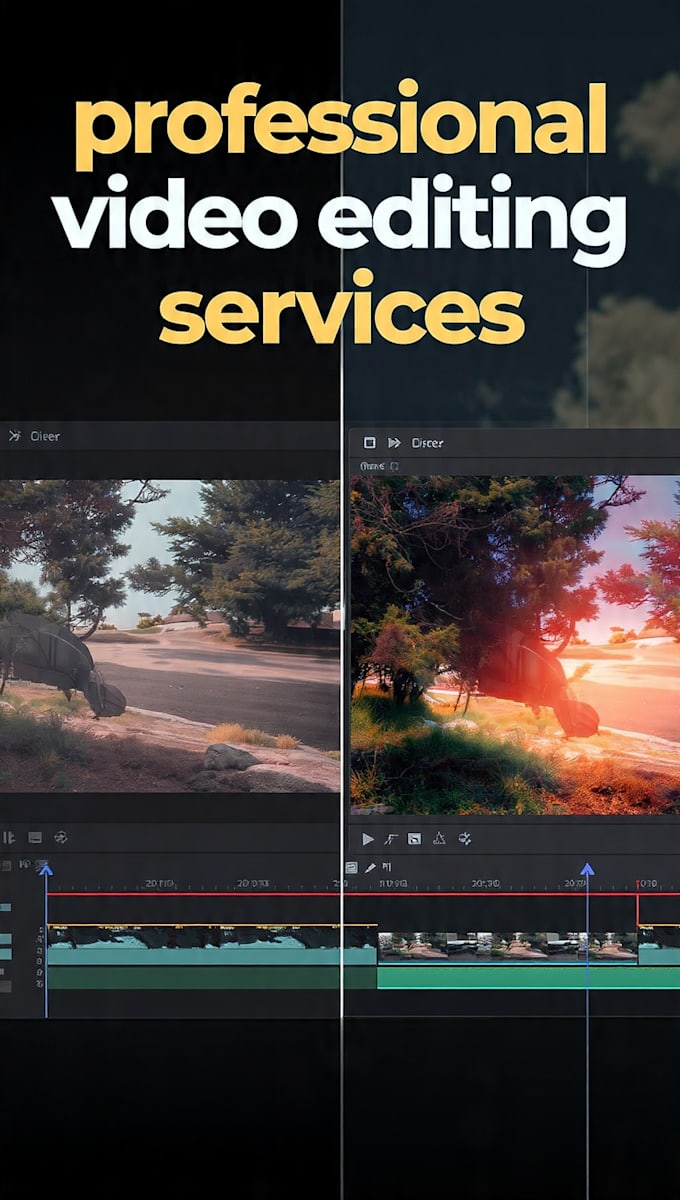Select the pencil edit tool above right timeline
680x1200 pixels.
pyautogui.click(x=370, y=868)
